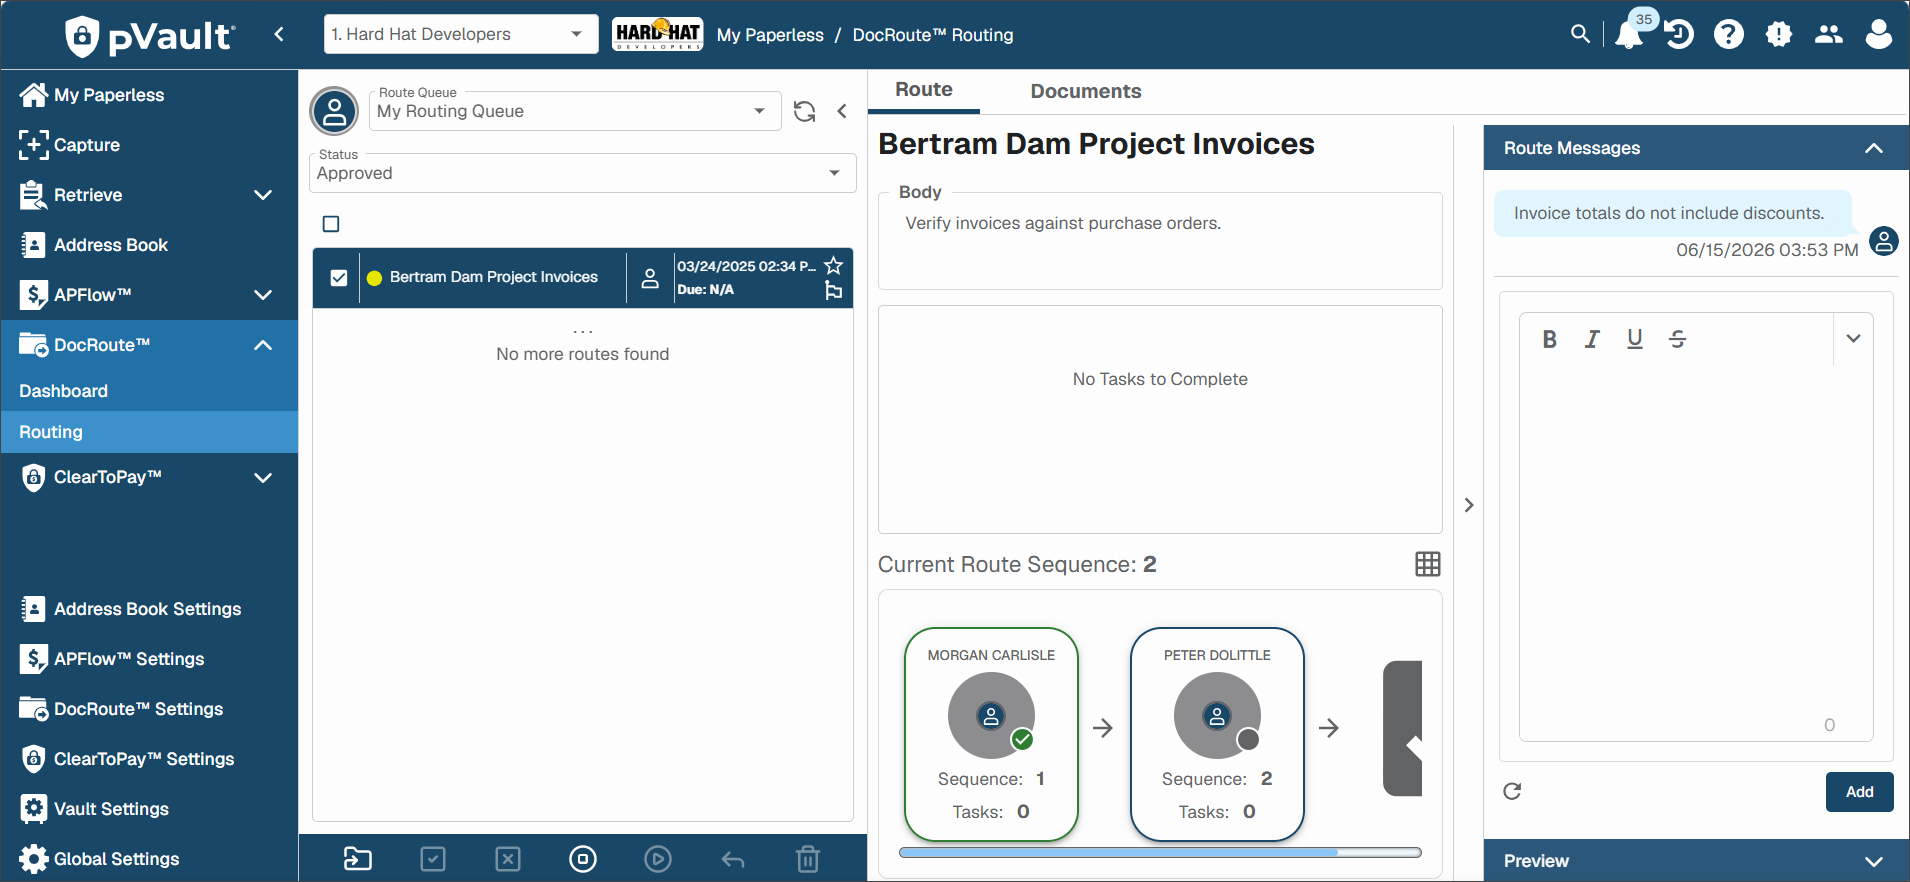Expand the APFlow menu

(263, 295)
